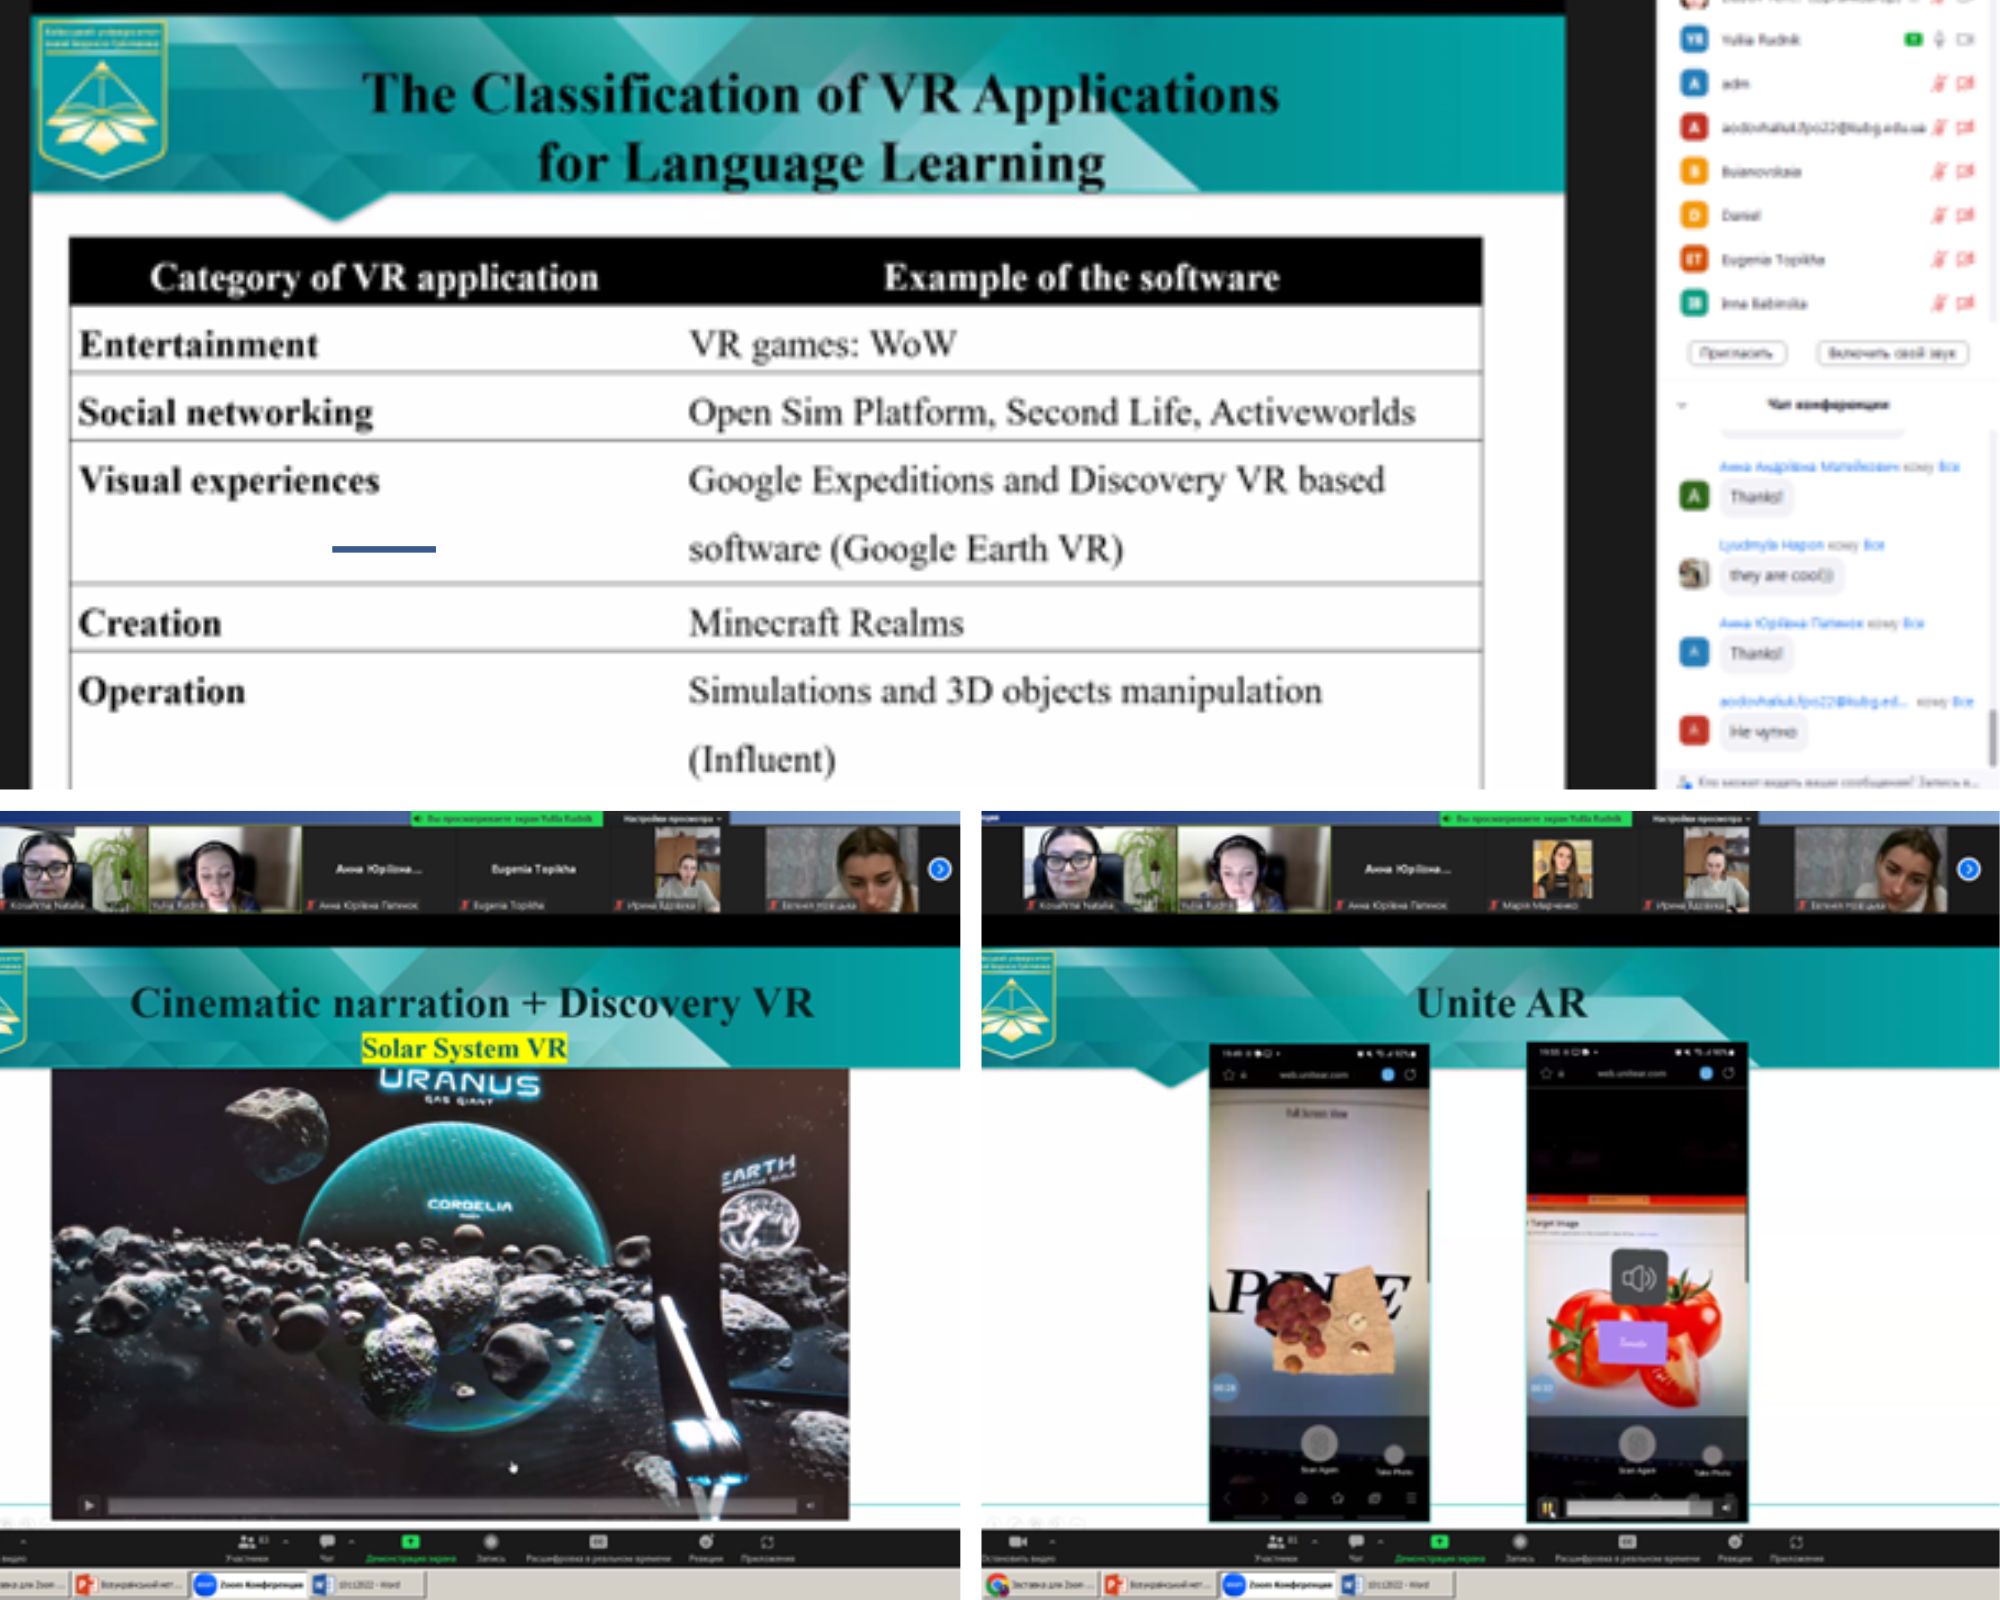Click Stop Video camera icon in Zoom toolbar
Screen dimensions: 2000x1600
click(1018, 1542)
